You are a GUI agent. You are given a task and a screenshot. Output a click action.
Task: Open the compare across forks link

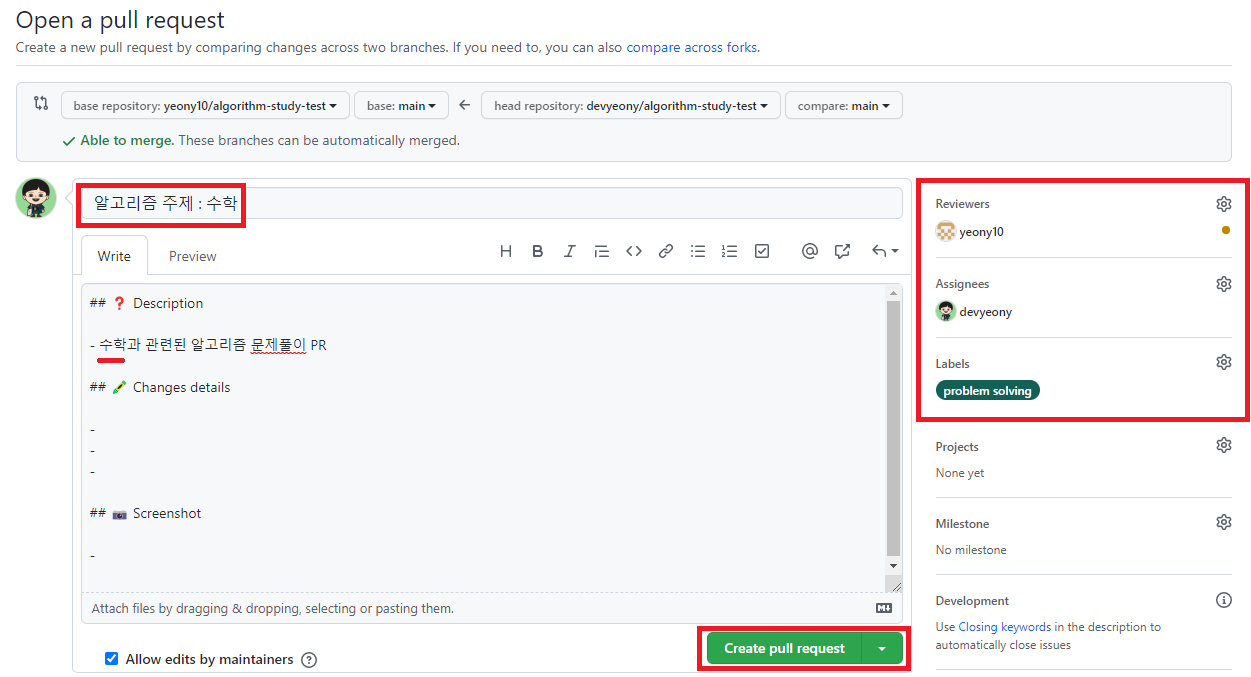(692, 47)
